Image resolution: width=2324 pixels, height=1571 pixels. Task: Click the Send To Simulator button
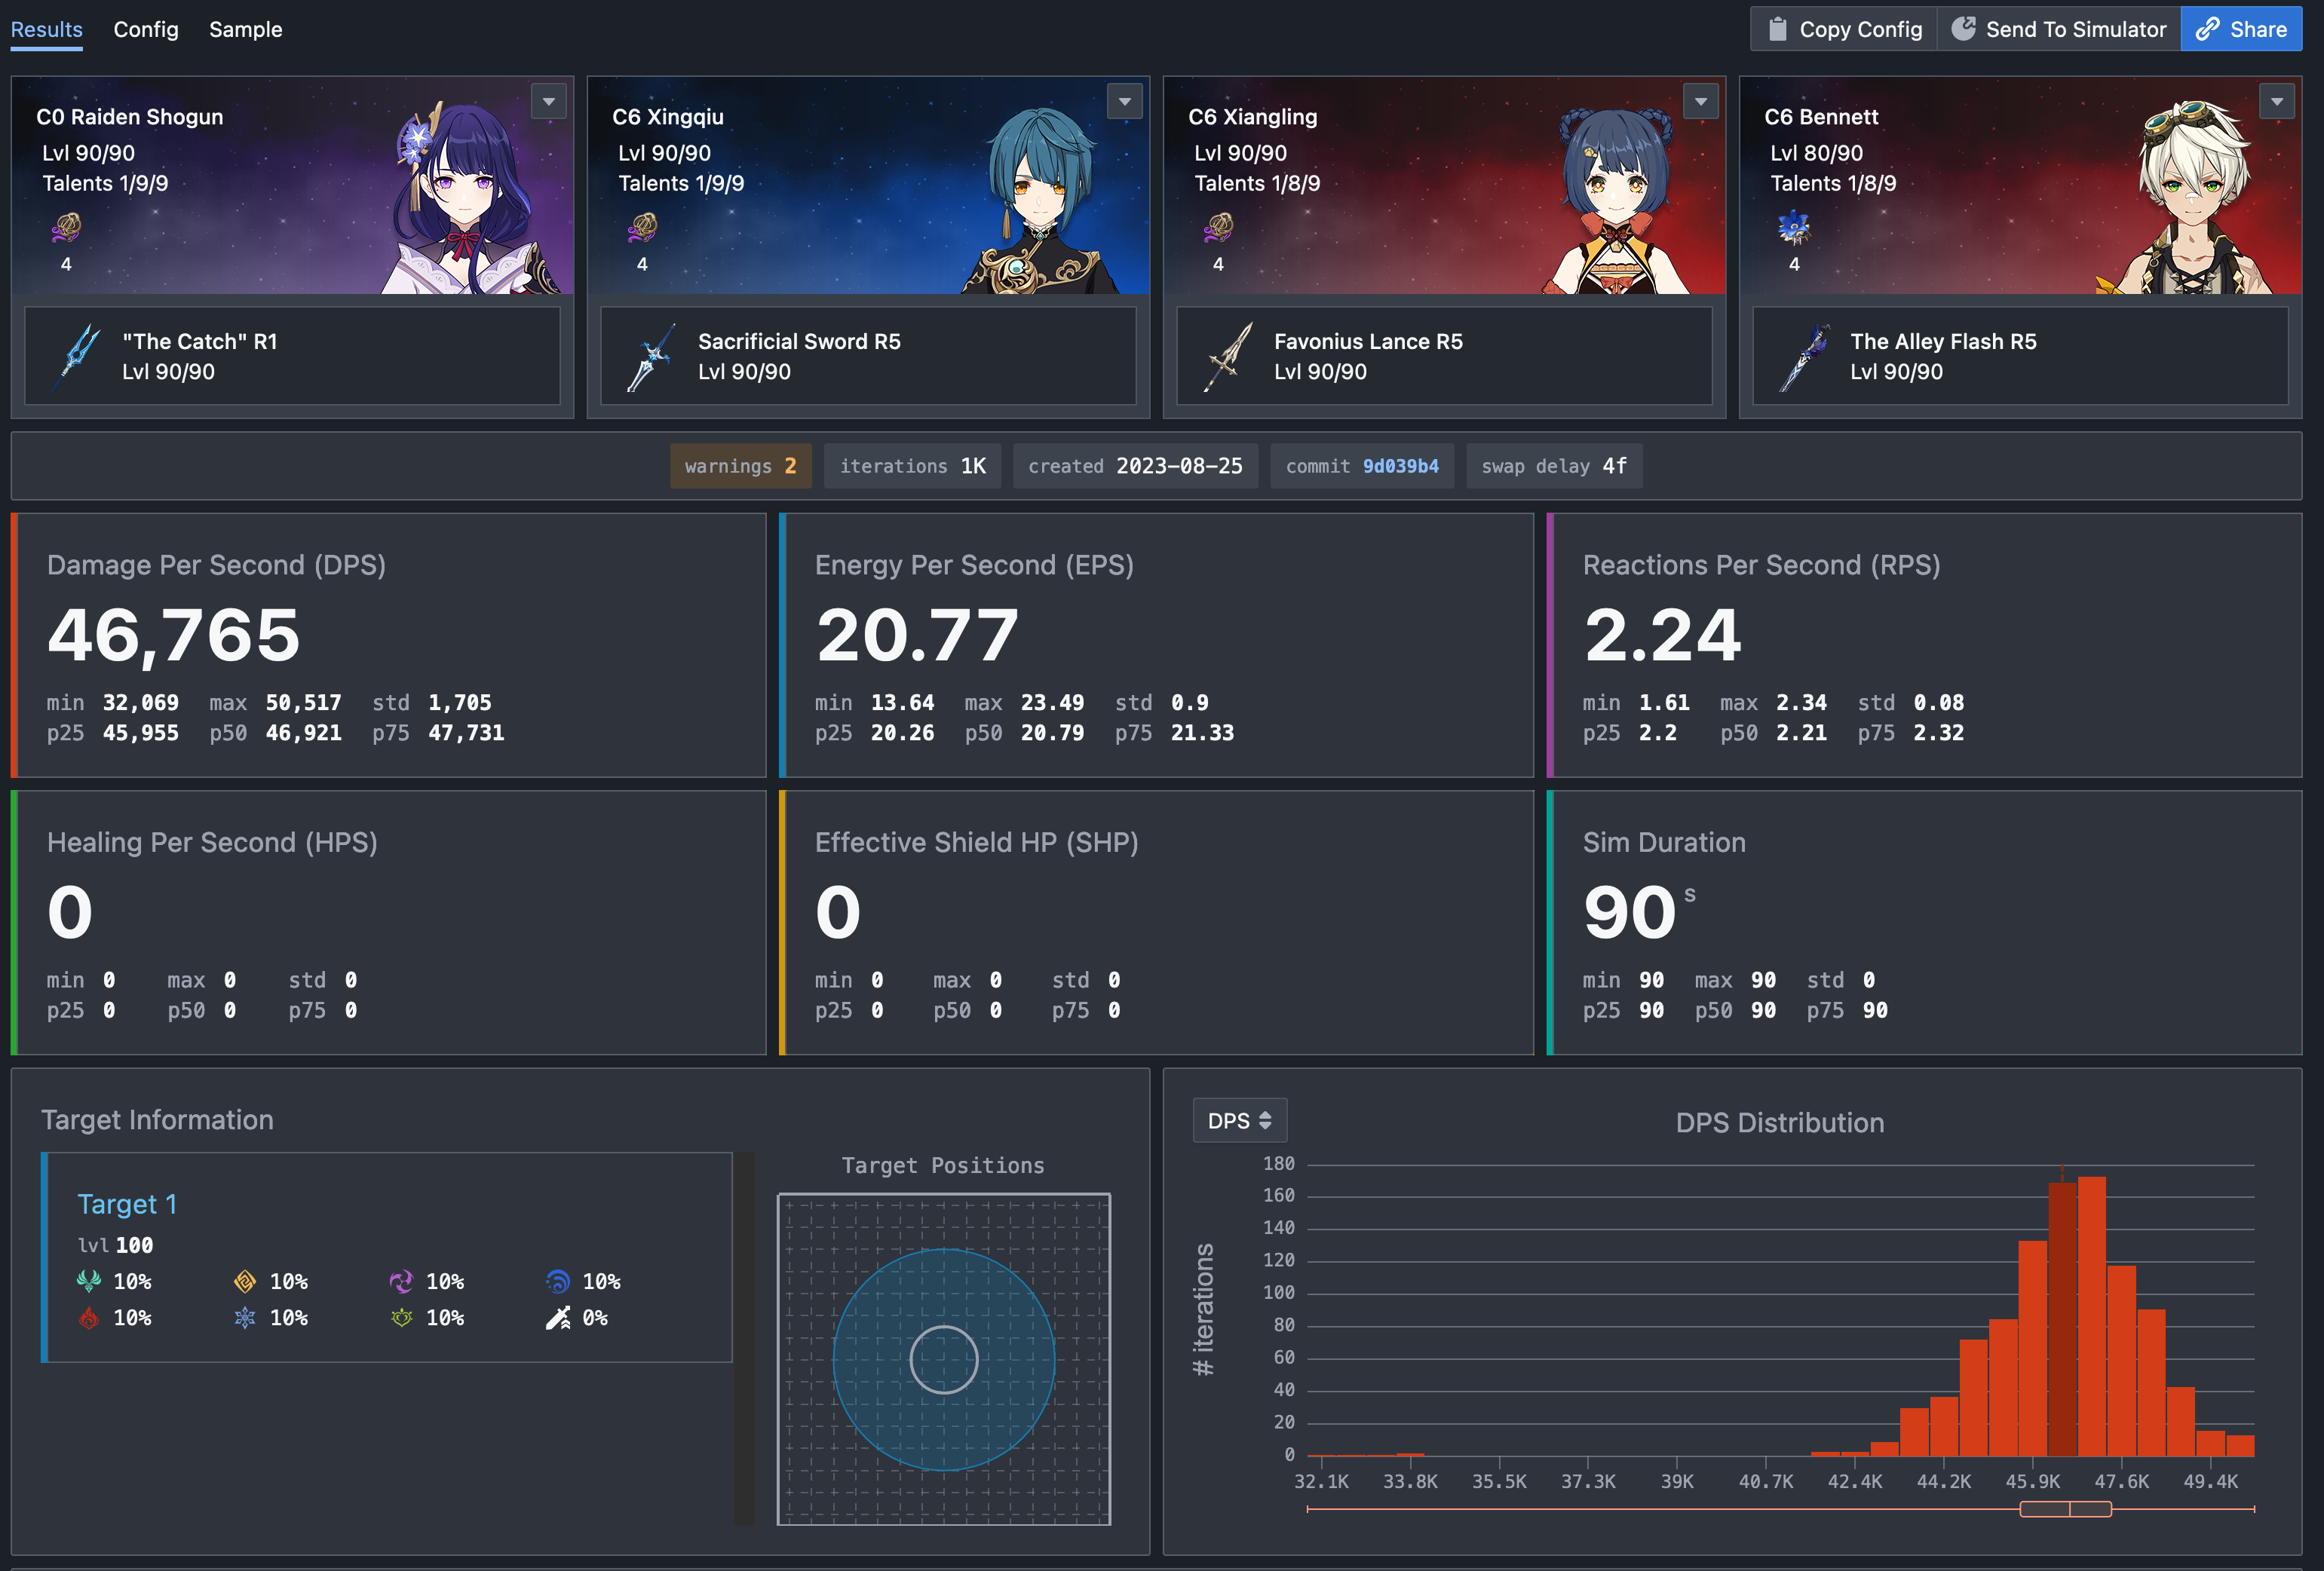click(x=2059, y=29)
